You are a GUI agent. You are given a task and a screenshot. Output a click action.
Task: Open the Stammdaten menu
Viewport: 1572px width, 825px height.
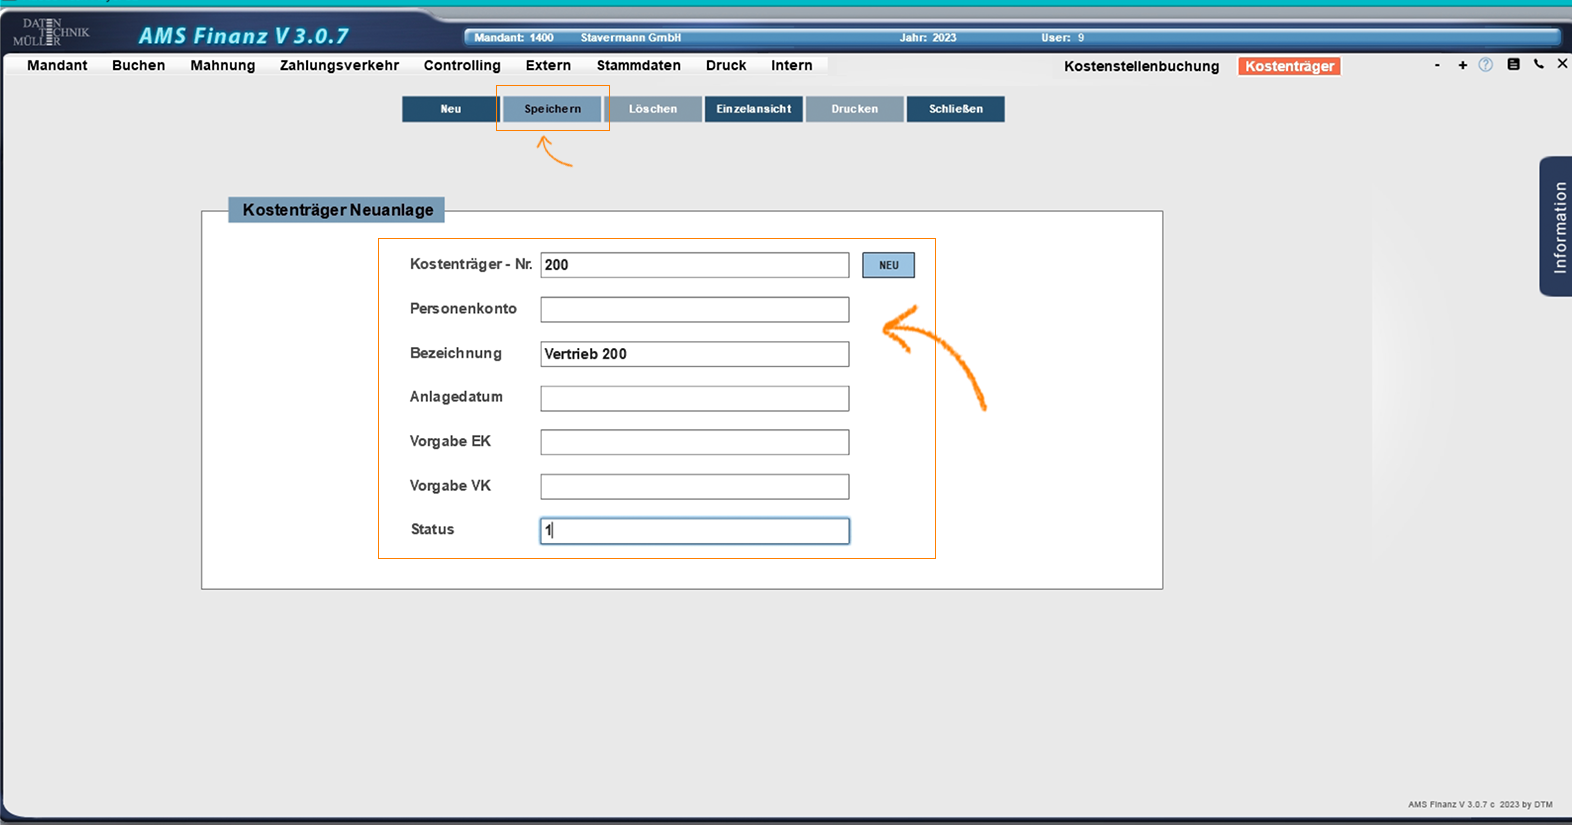point(638,65)
